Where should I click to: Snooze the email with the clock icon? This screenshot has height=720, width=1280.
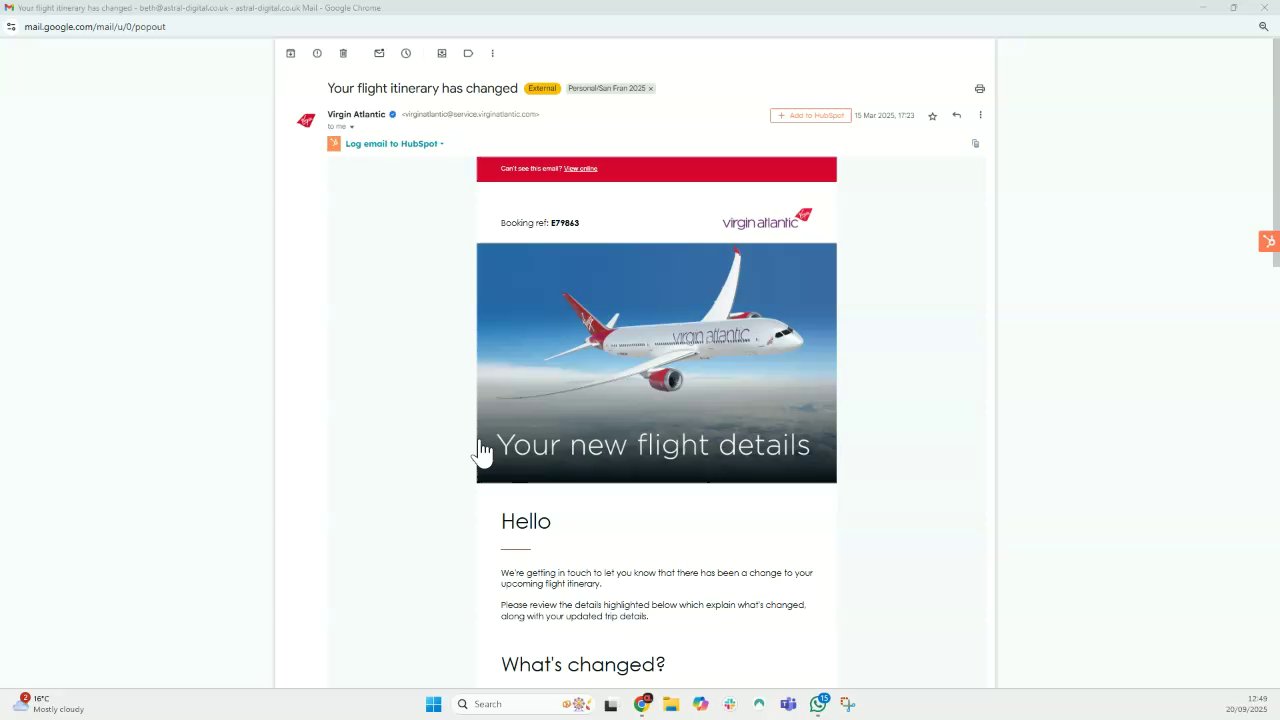(x=406, y=53)
